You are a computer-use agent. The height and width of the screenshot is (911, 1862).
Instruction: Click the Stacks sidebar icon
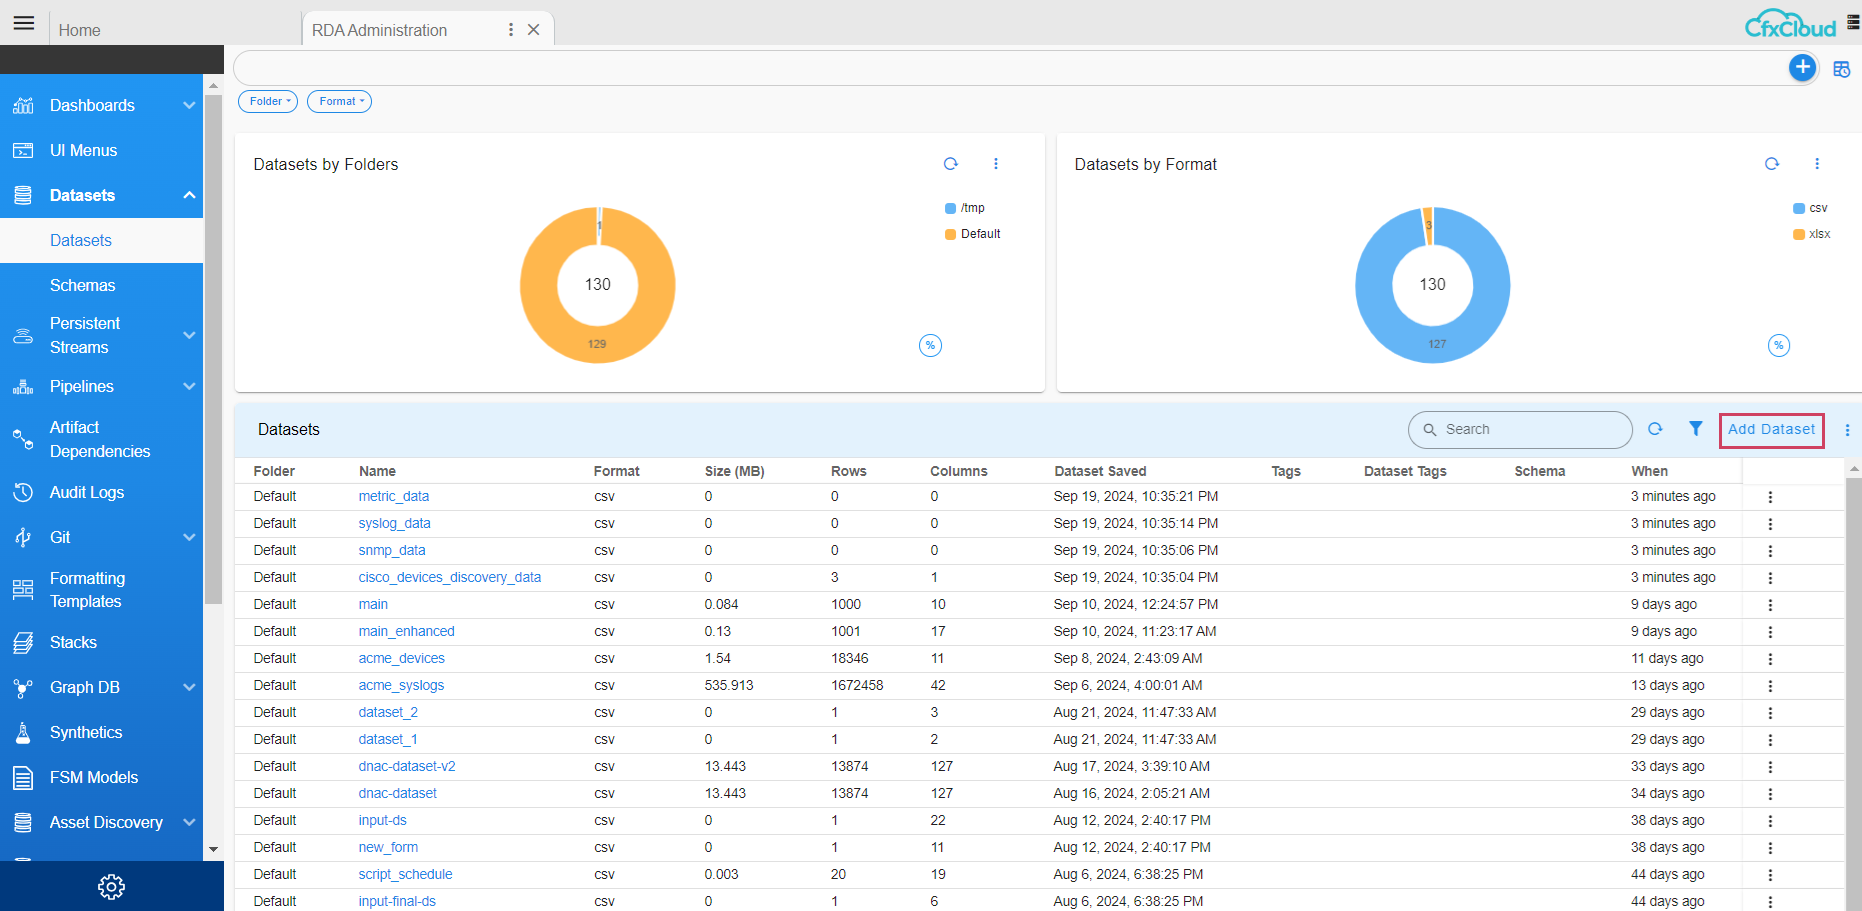[22, 641]
